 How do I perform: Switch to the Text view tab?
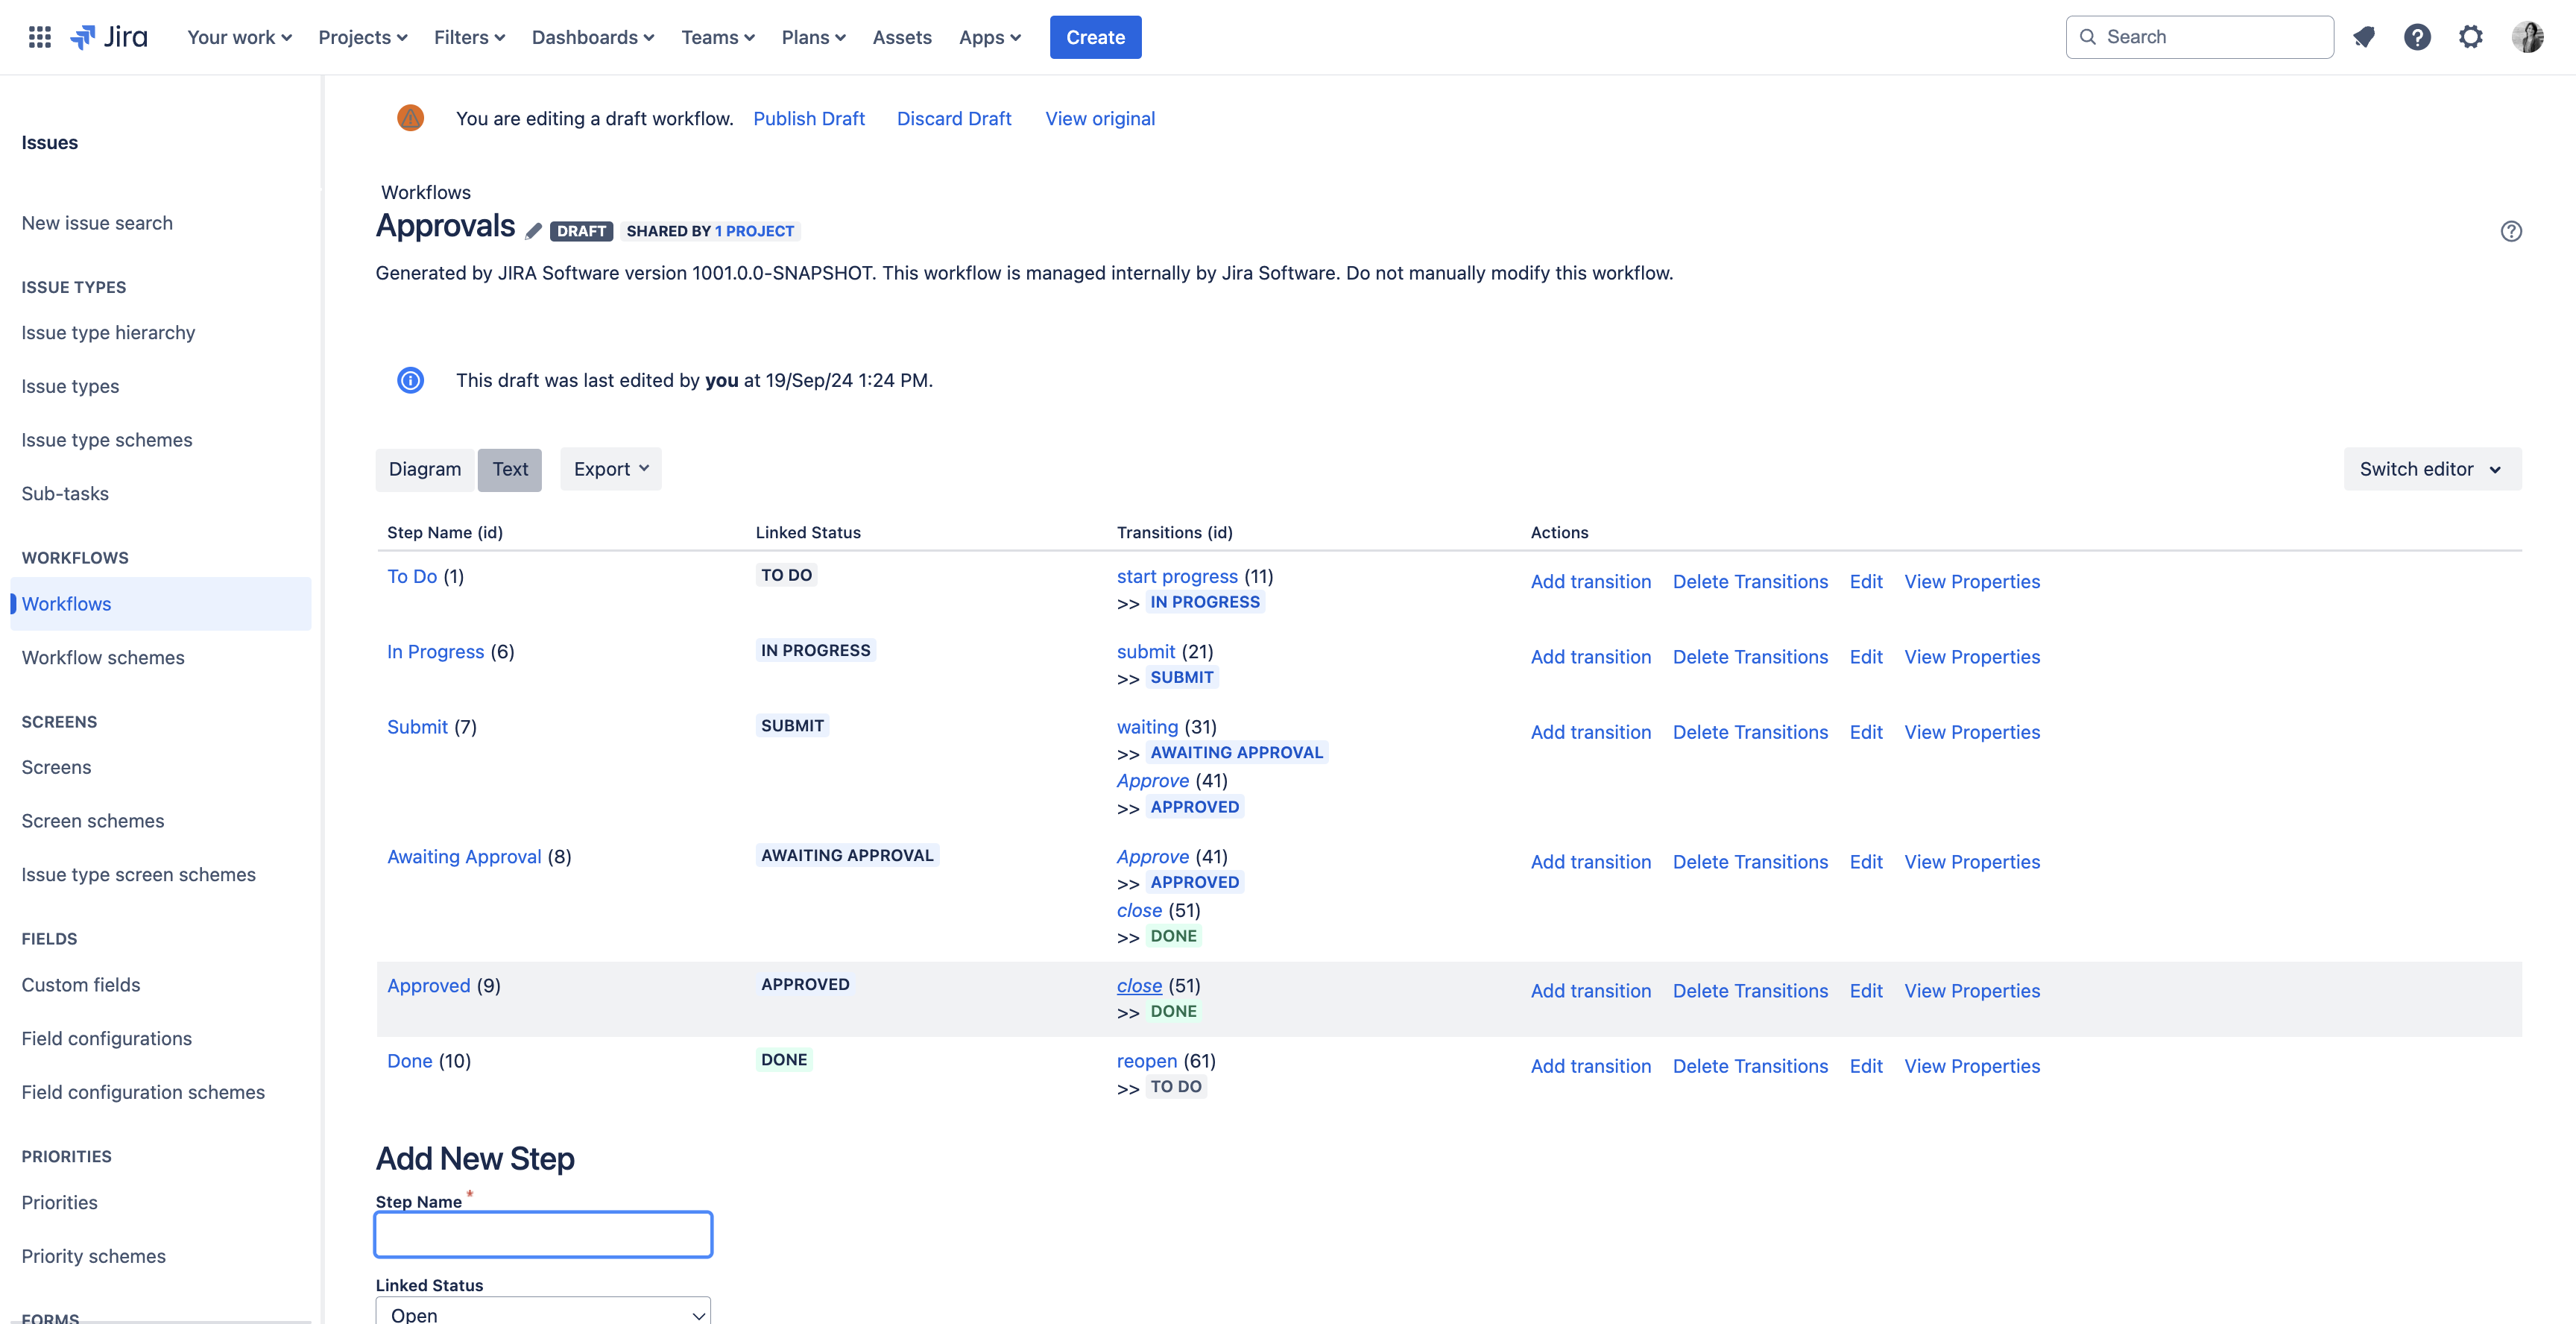(x=510, y=469)
